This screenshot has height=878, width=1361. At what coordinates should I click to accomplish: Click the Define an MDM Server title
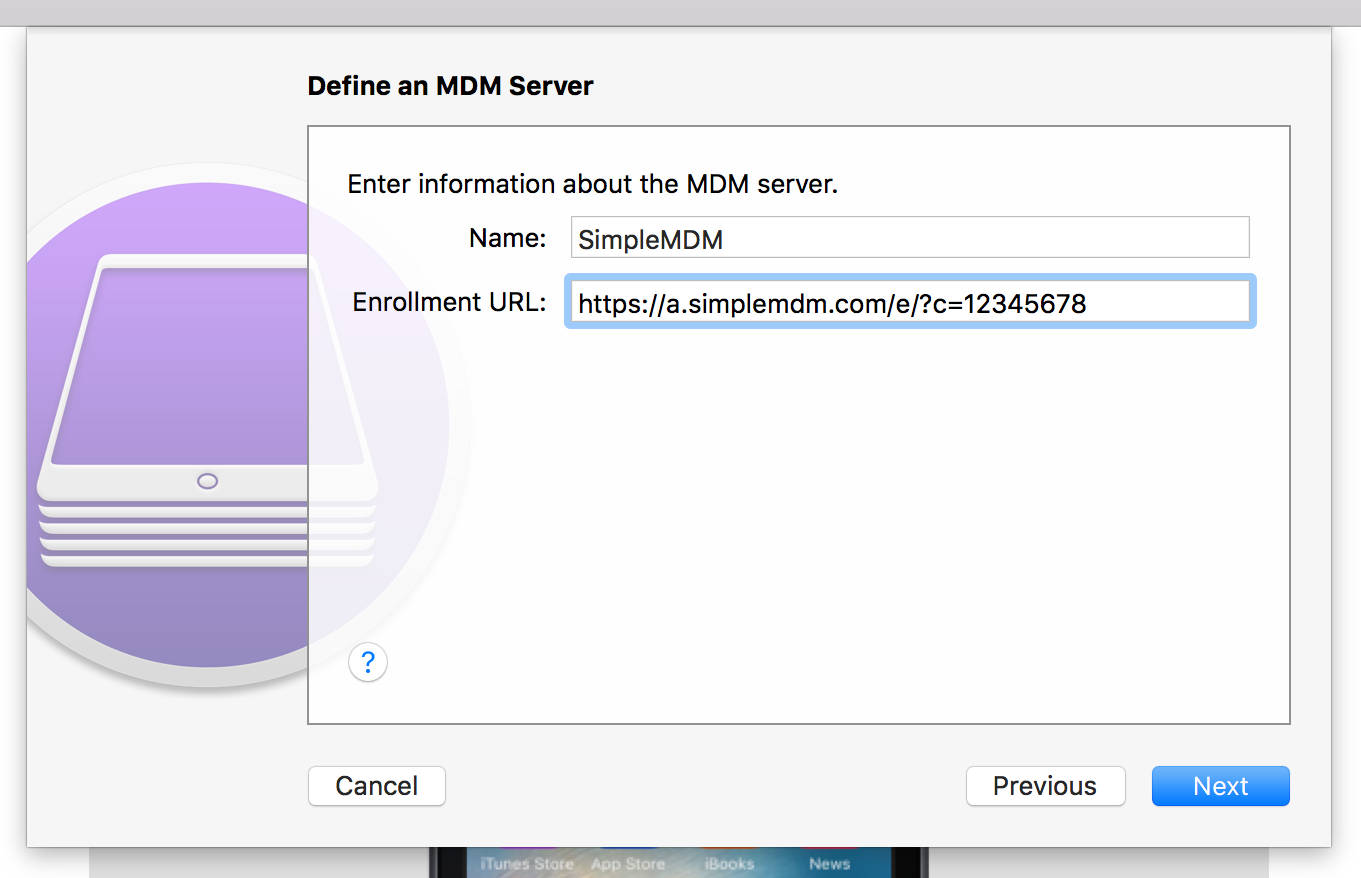click(x=450, y=86)
